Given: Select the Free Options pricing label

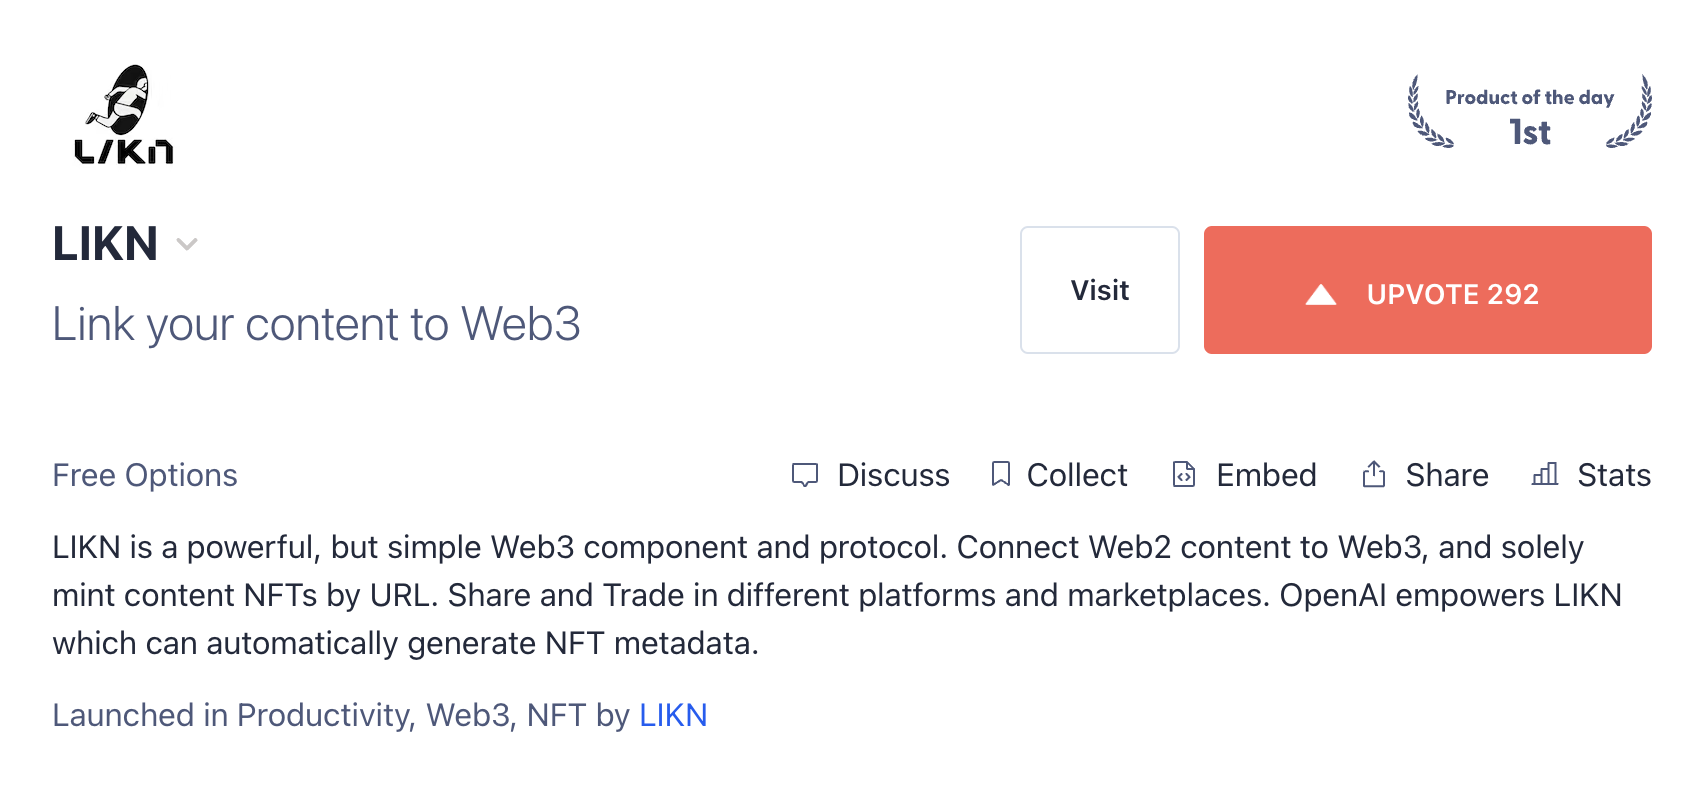Looking at the screenshot, I should [x=145, y=475].
